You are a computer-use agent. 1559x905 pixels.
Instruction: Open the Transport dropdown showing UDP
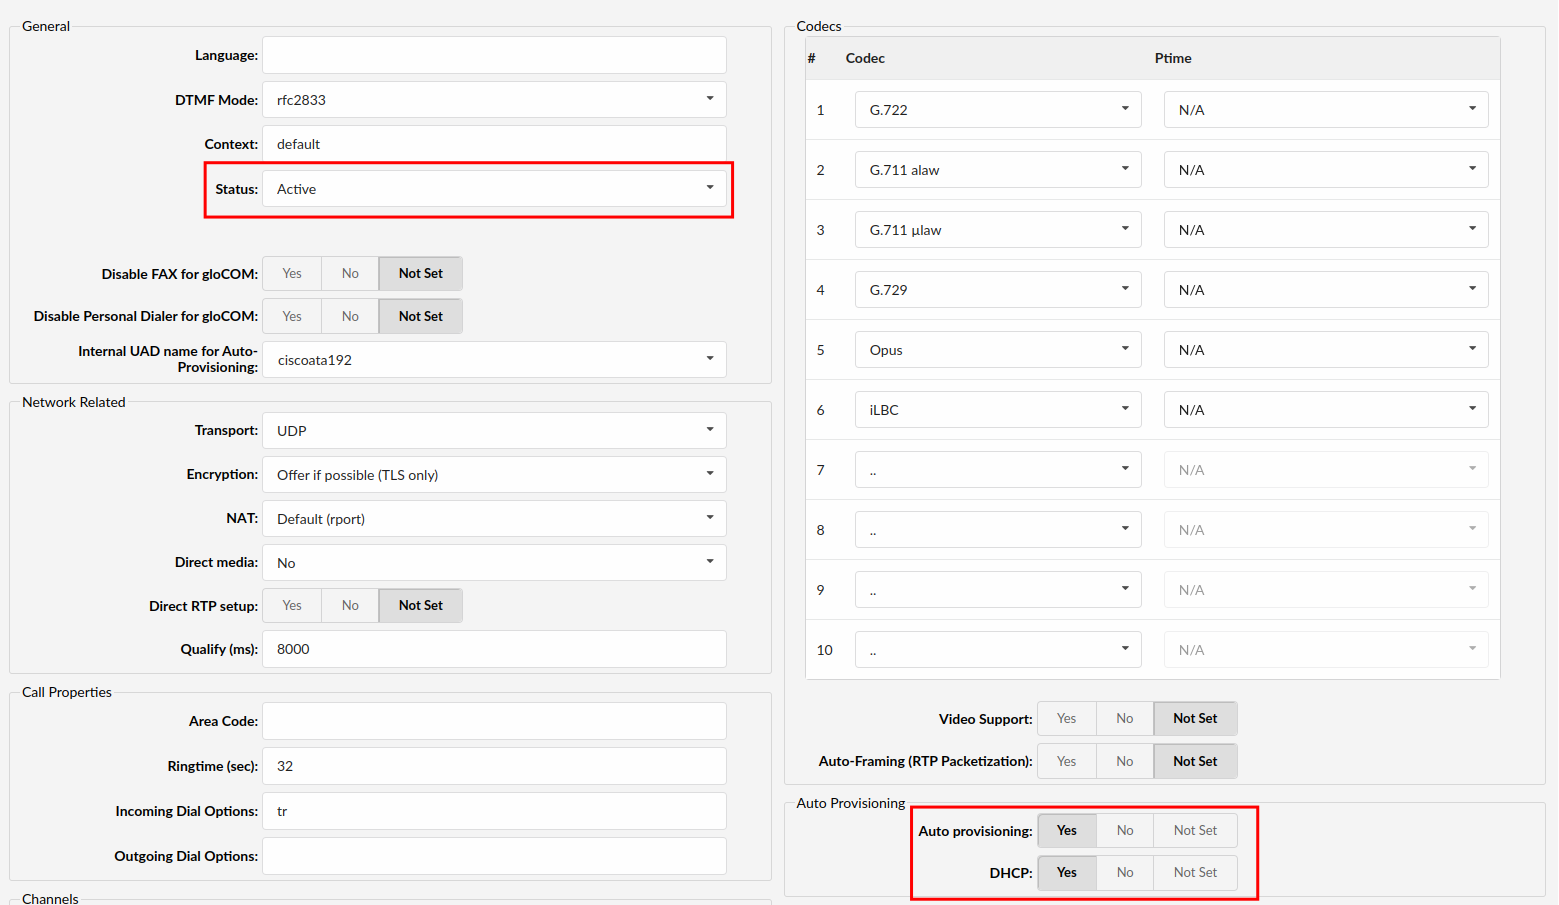pos(494,431)
